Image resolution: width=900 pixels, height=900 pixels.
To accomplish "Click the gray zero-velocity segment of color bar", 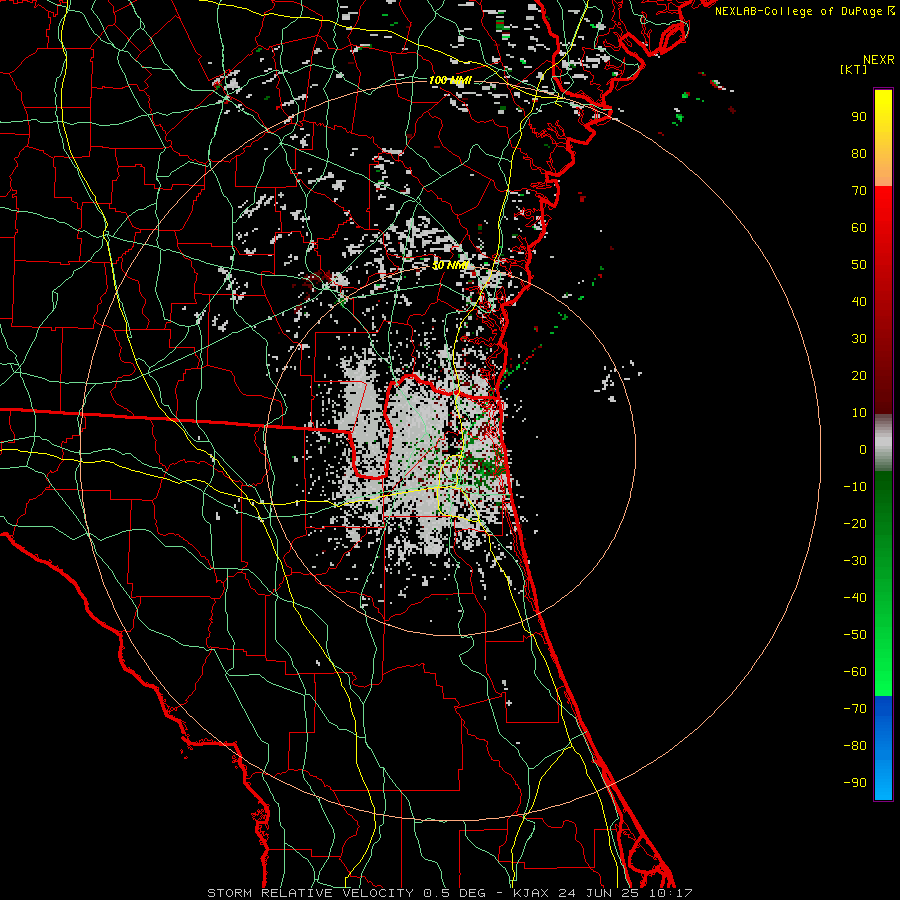I will click(x=883, y=443).
